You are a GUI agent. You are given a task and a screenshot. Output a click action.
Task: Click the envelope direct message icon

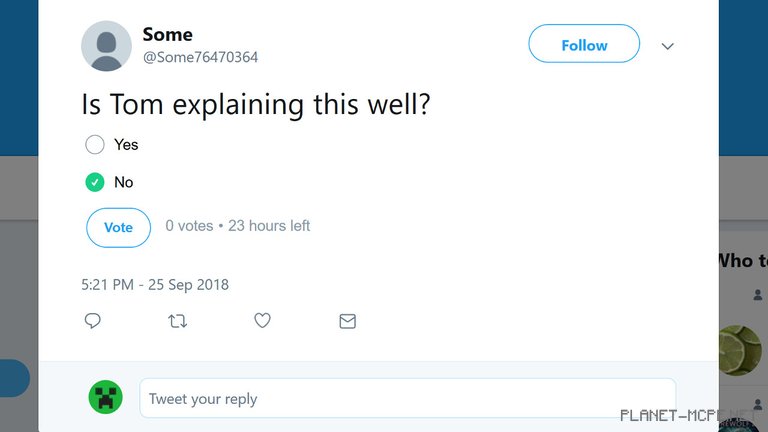[x=347, y=321]
